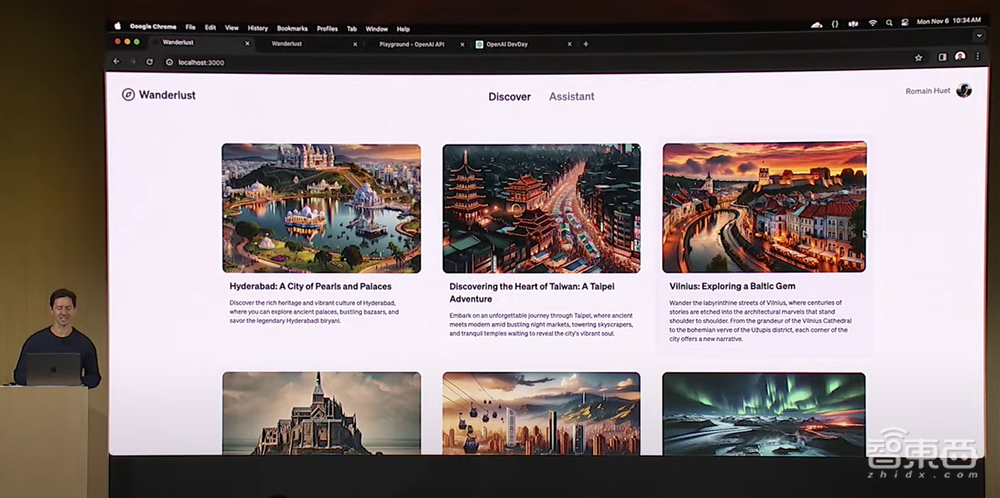Click the Taipei night market thumbnail image

click(541, 208)
